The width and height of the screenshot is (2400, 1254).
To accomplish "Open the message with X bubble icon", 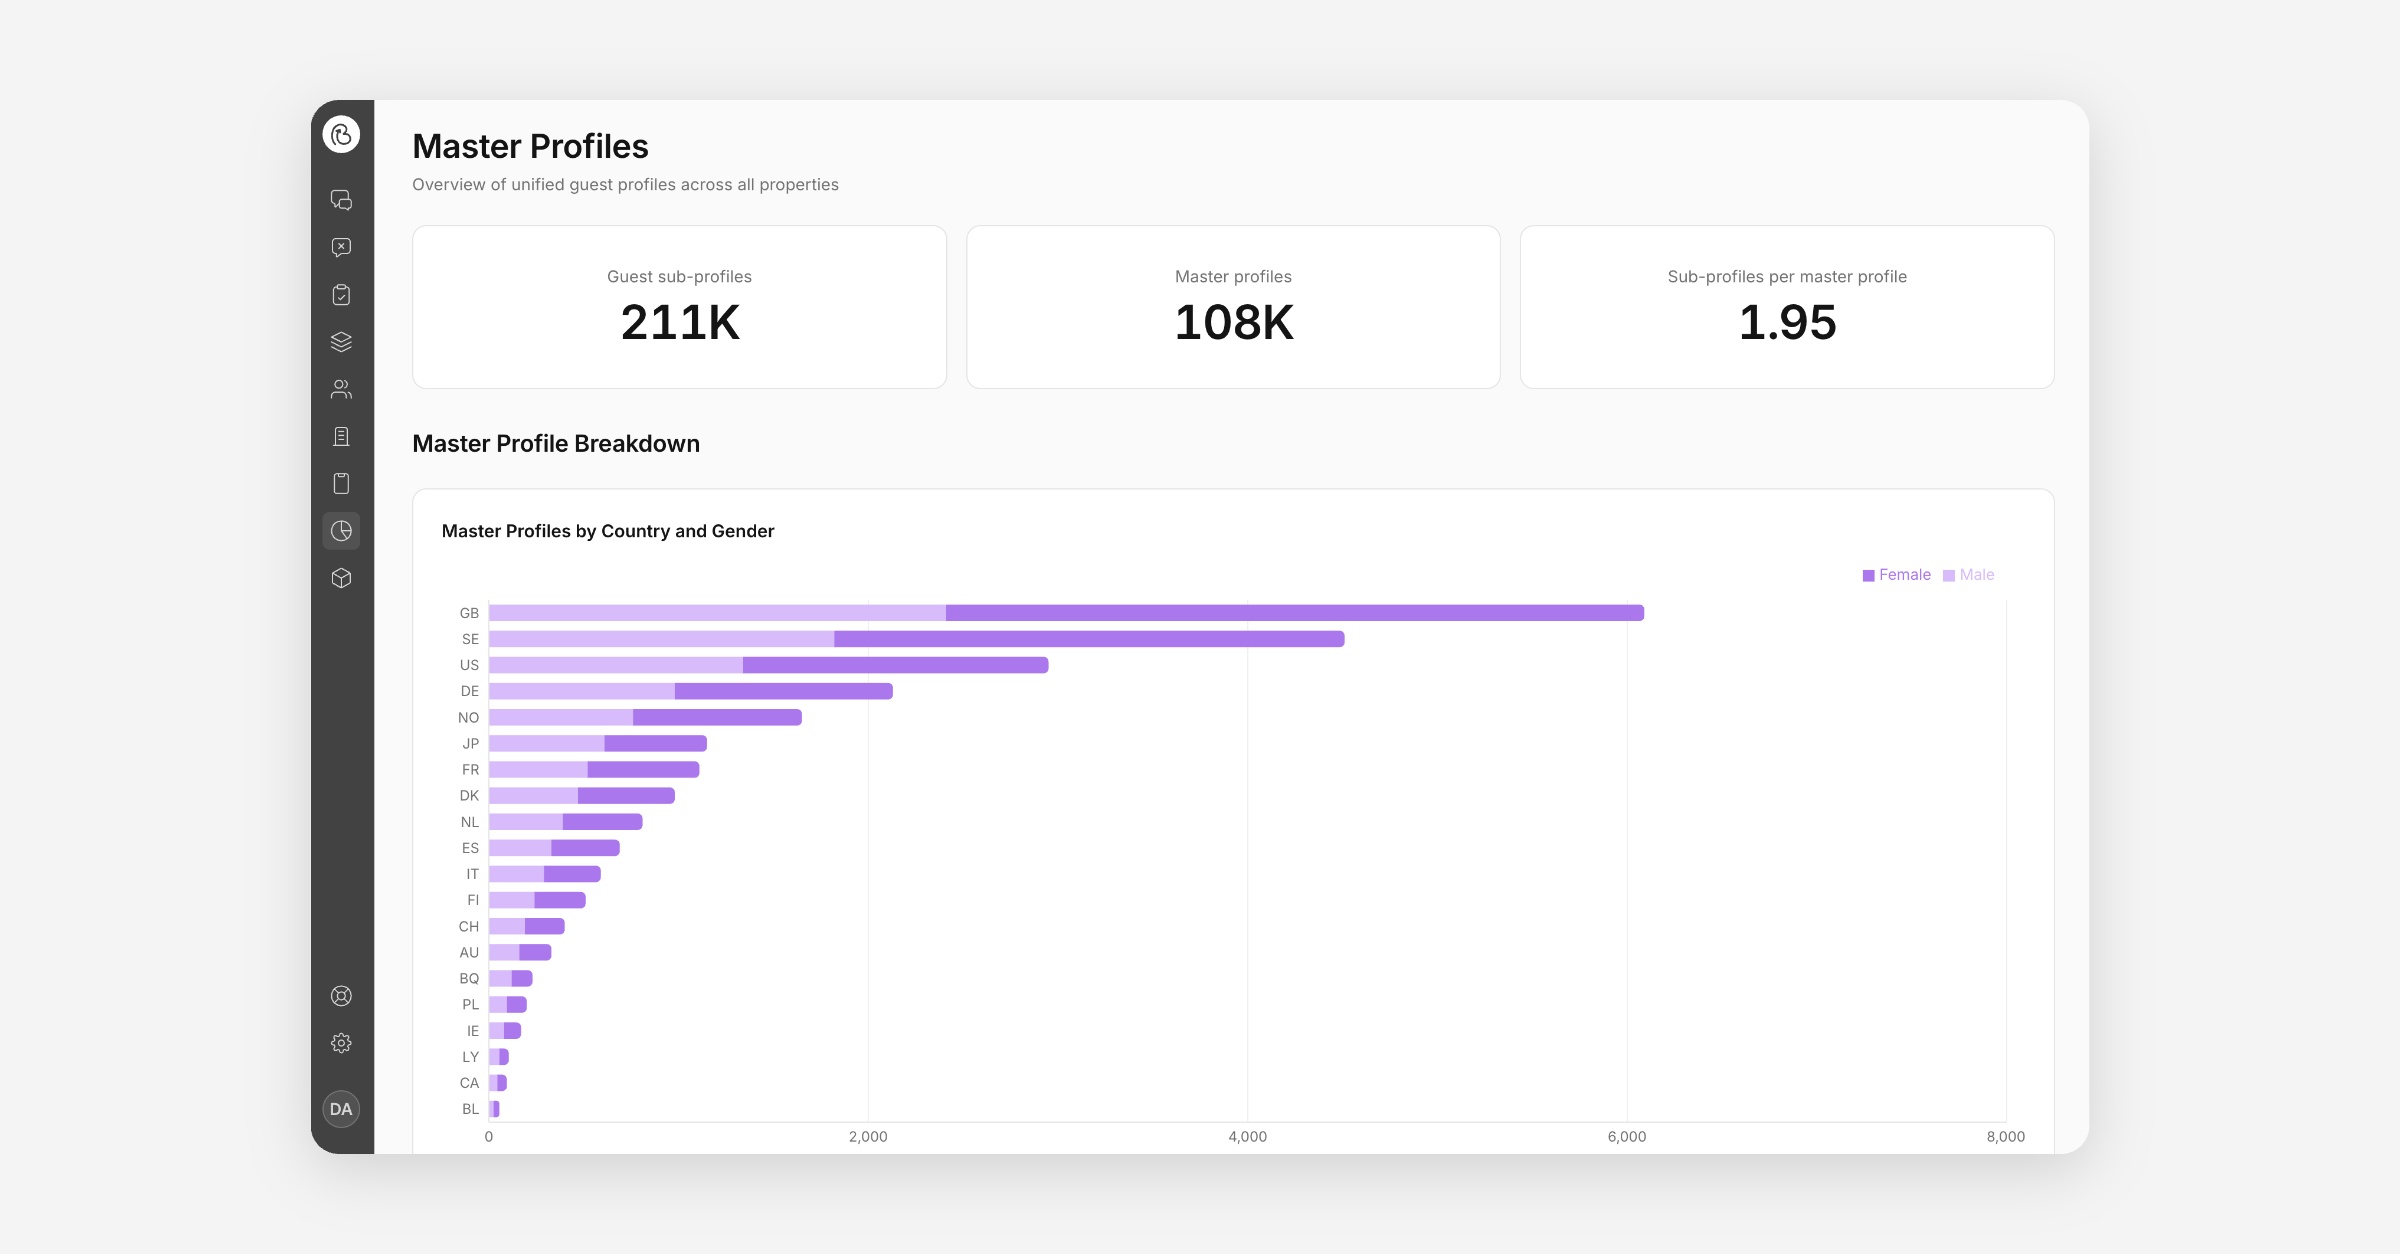I will click(341, 247).
